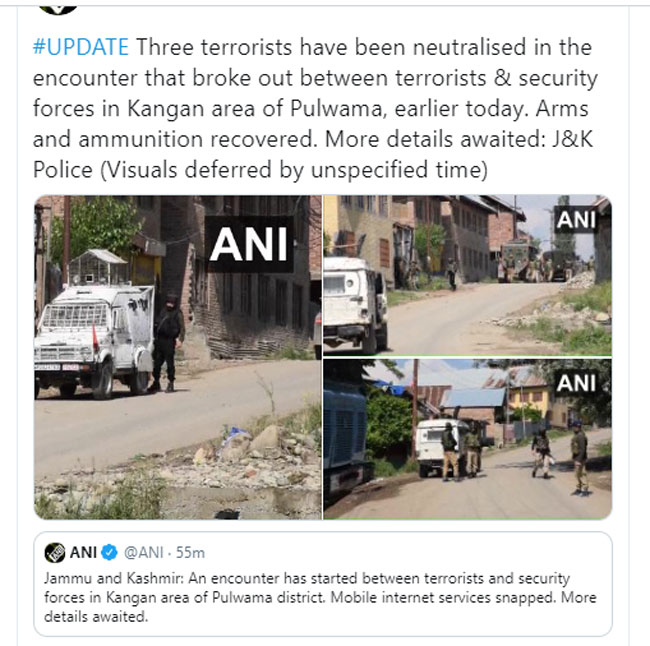This screenshot has height=646, width=650.
Task: Click the ANI avatar icon in quoted tweet
Action: (x=55, y=553)
